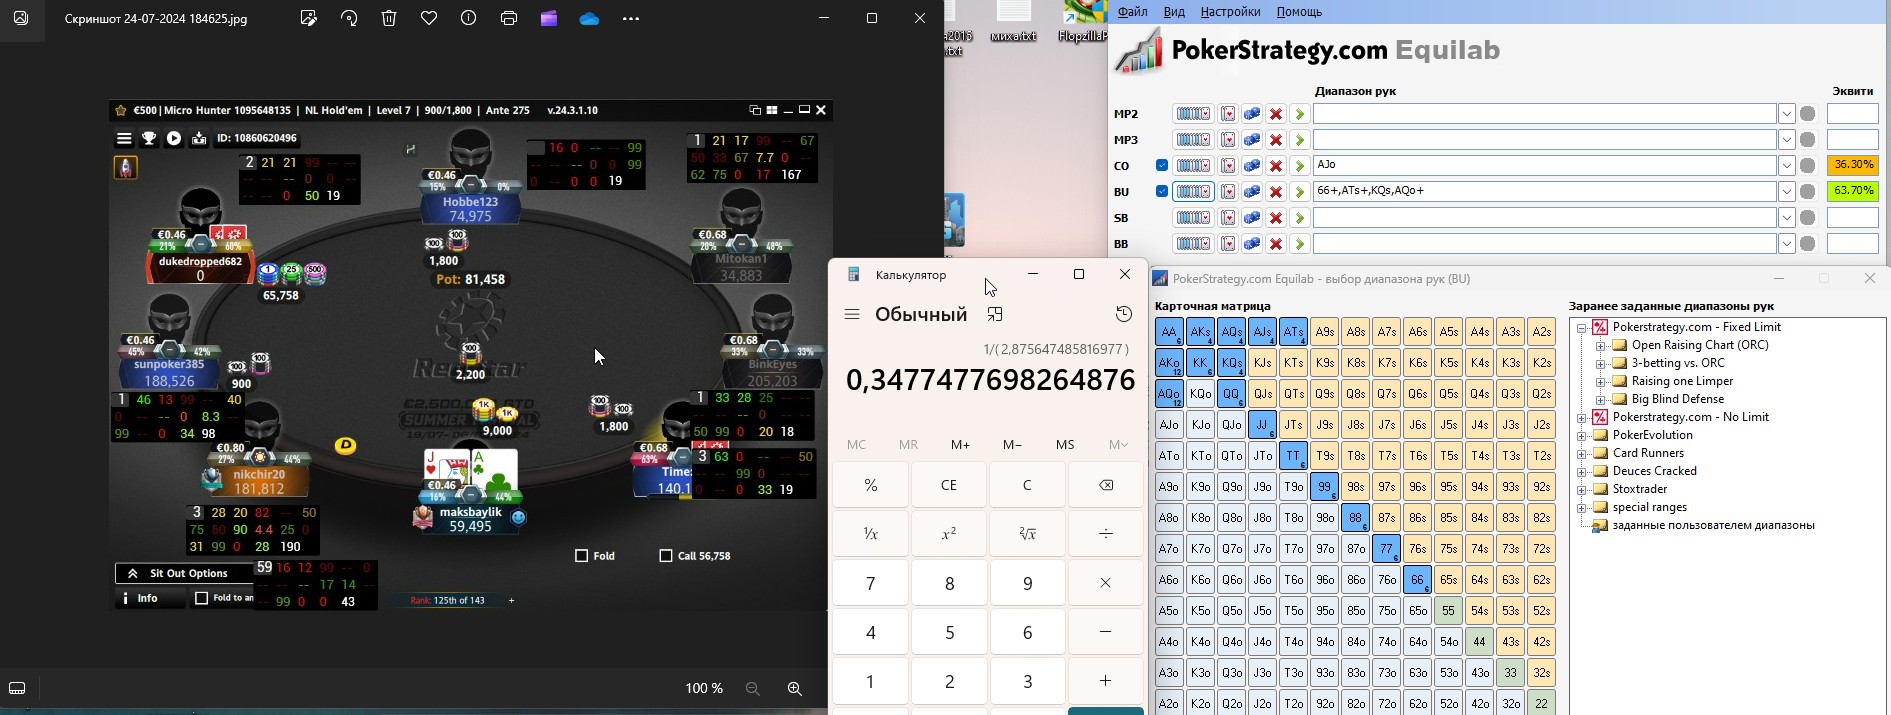Open Clipchamp from Photos toolbar
The height and width of the screenshot is (715, 1891).
click(549, 18)
